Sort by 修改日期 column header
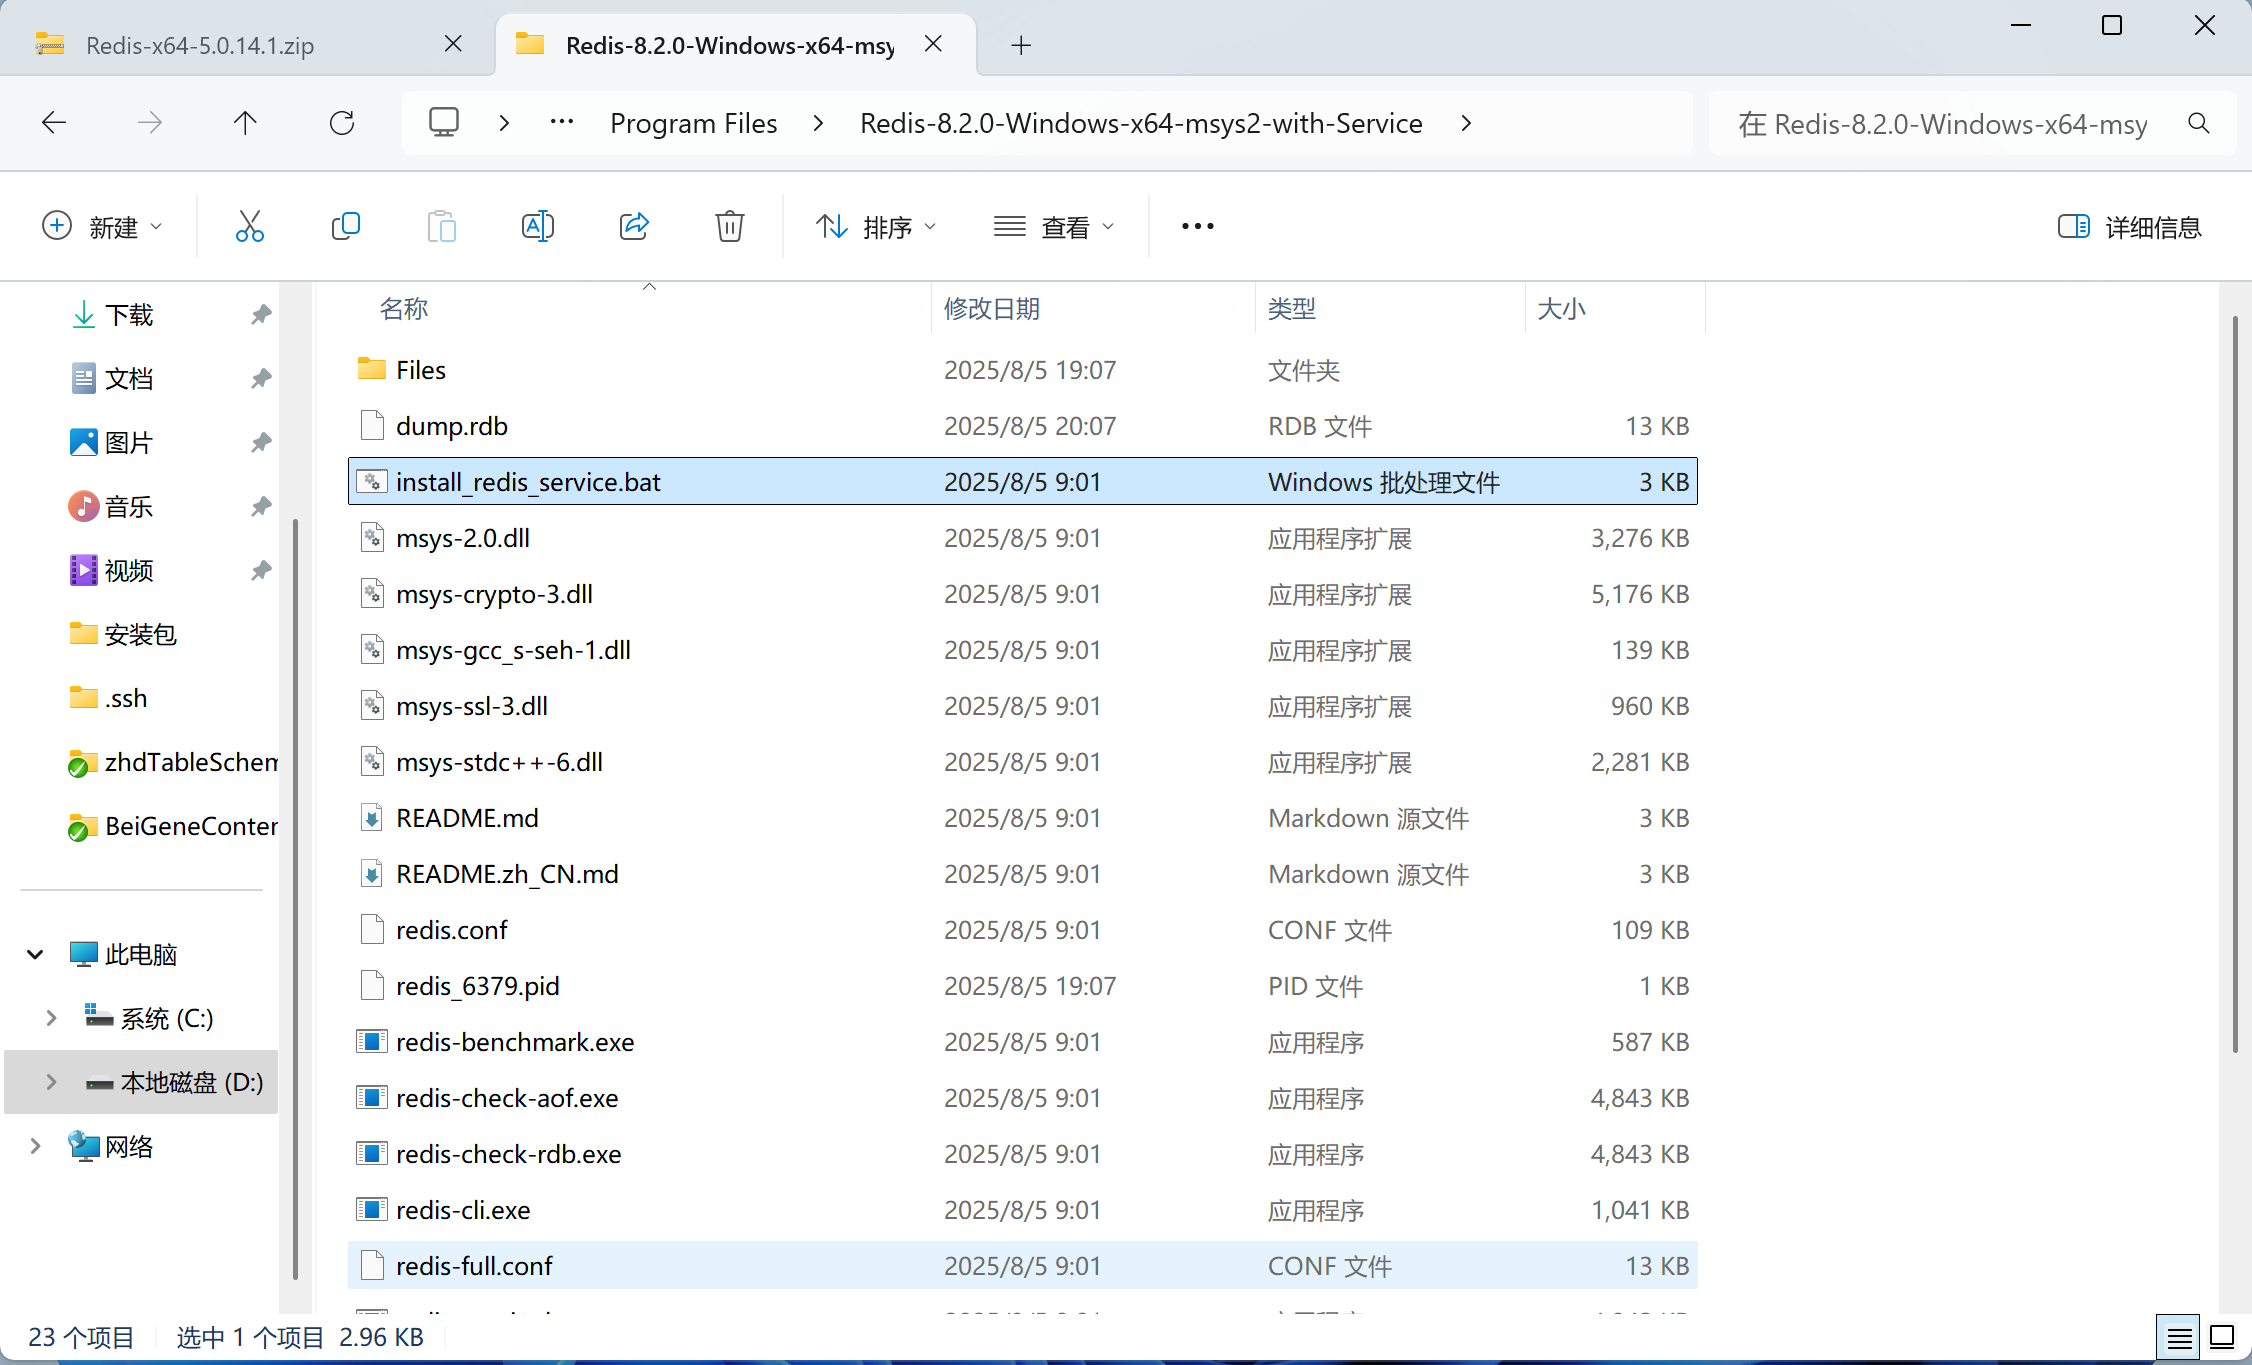Screen dimensions: 2252x1365 pyautogui.click(x=992, y=309)
